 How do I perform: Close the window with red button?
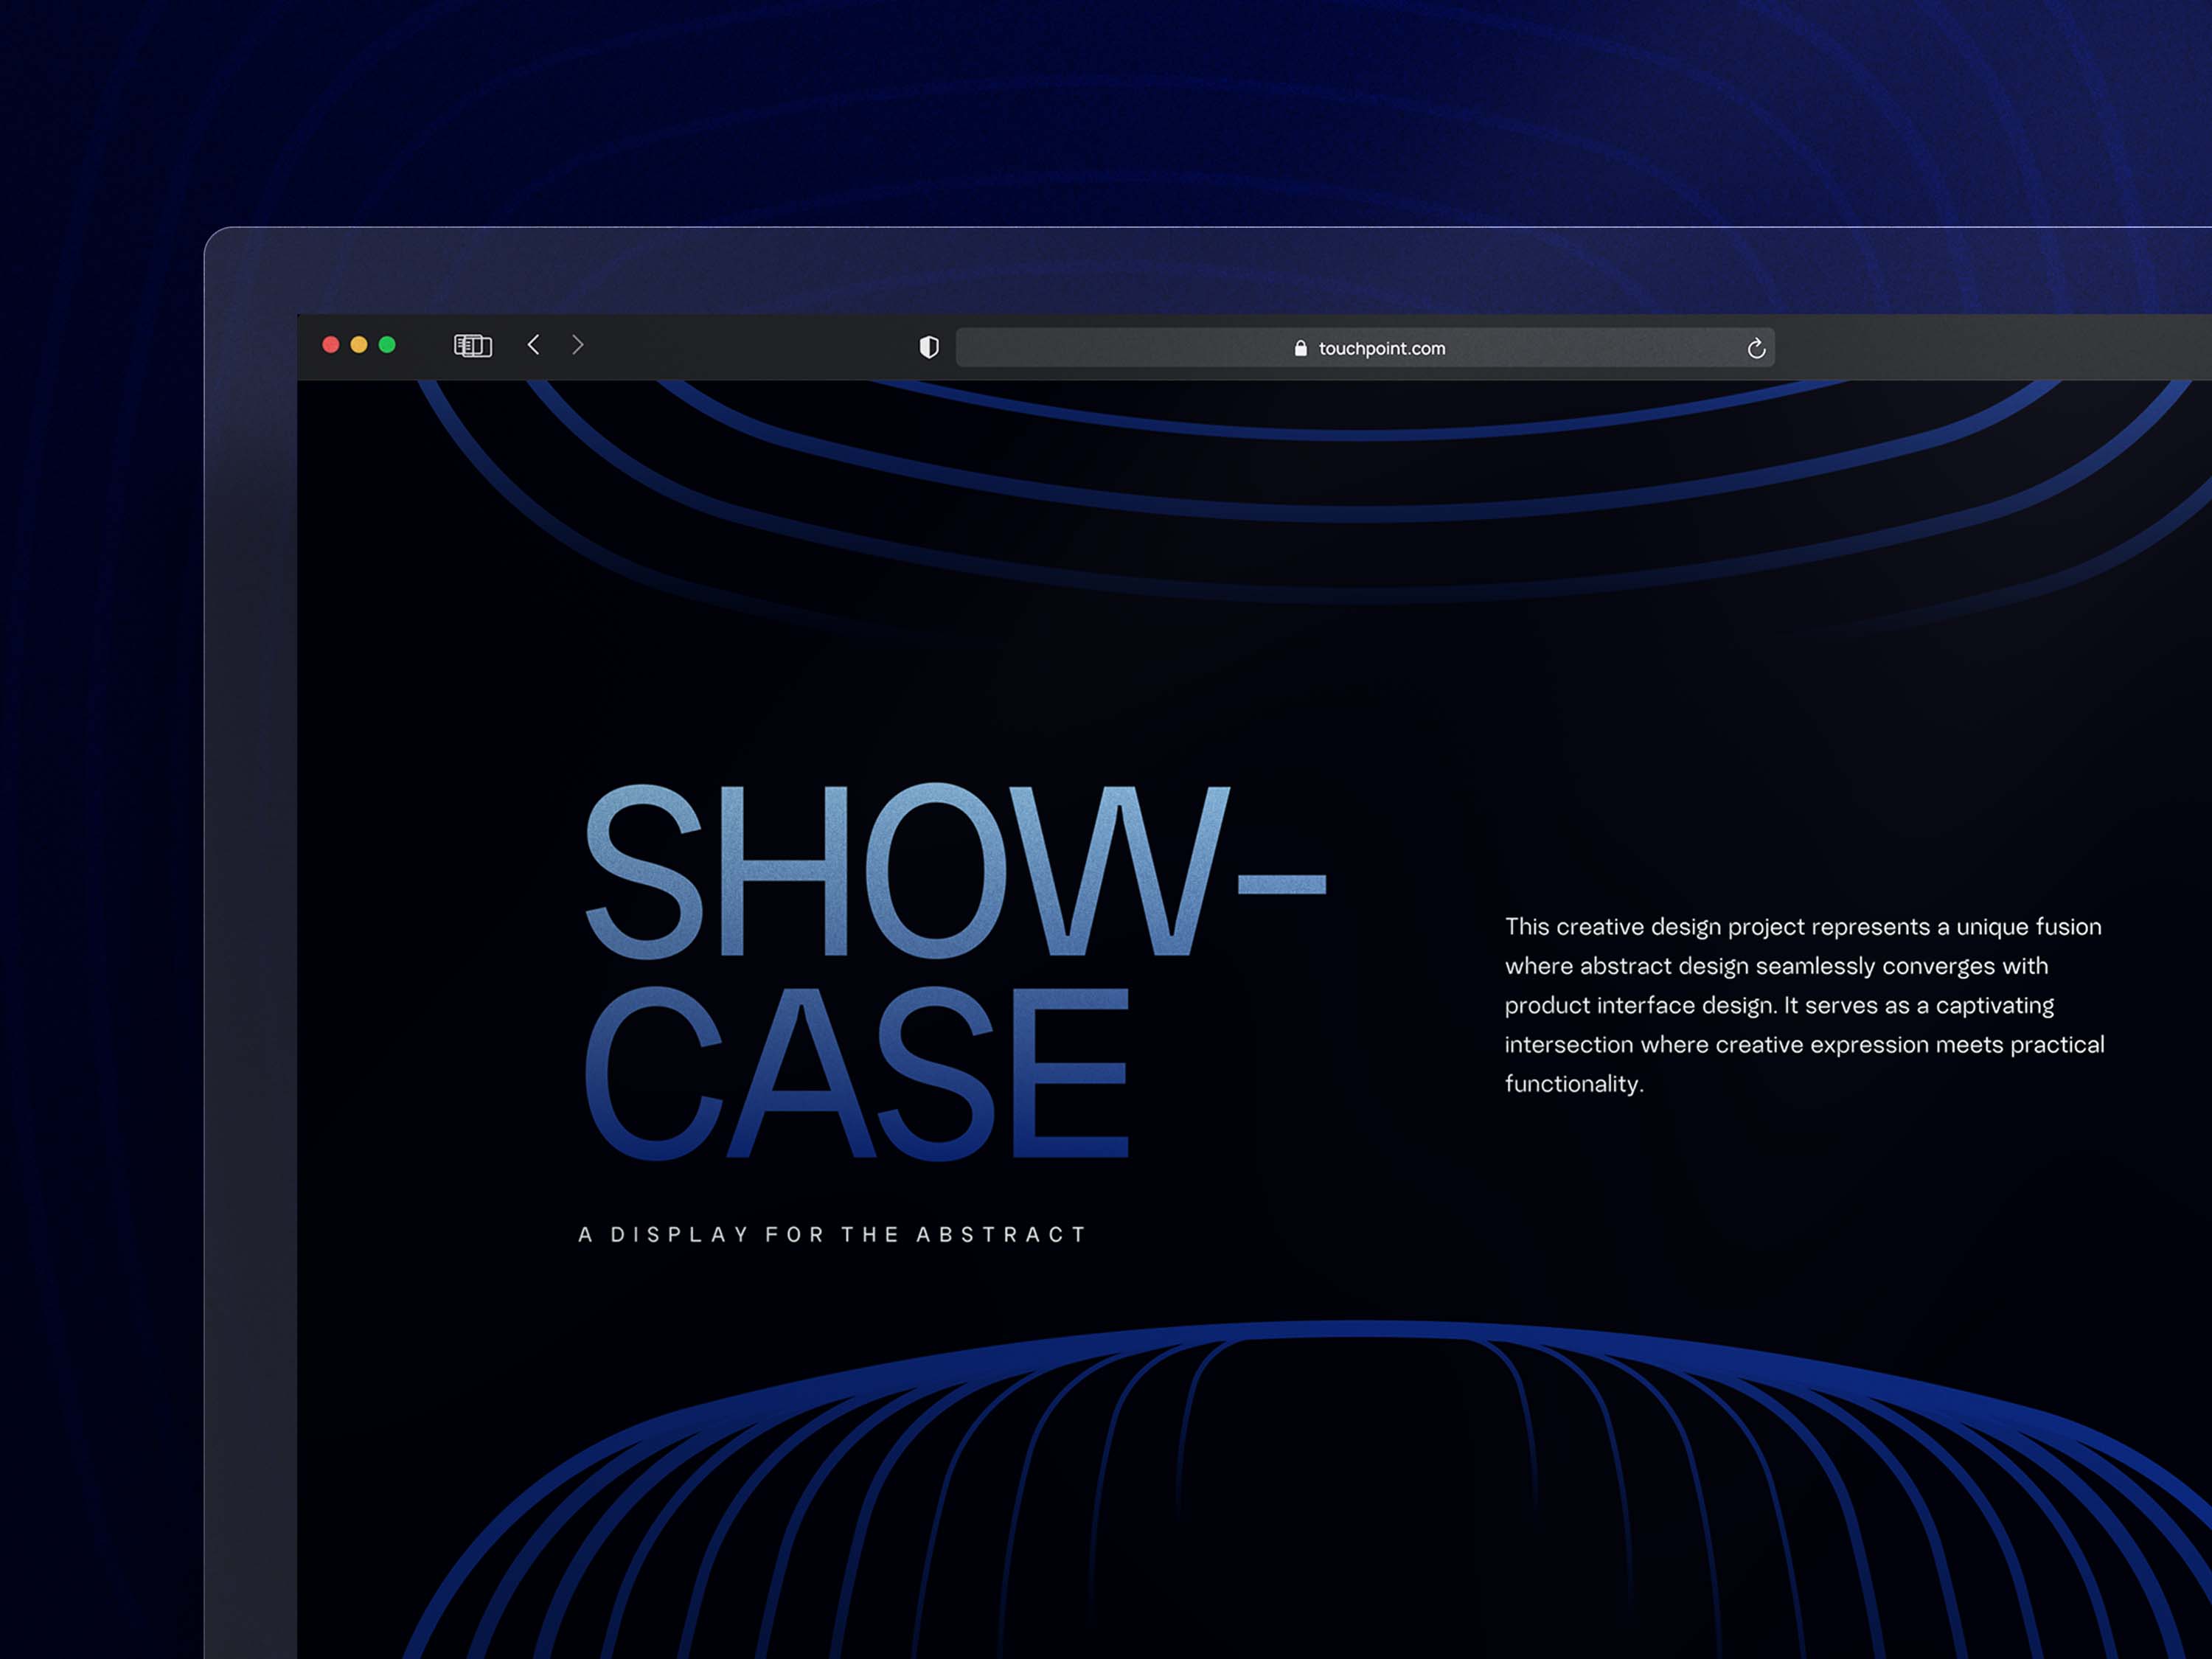click(331, 345)
